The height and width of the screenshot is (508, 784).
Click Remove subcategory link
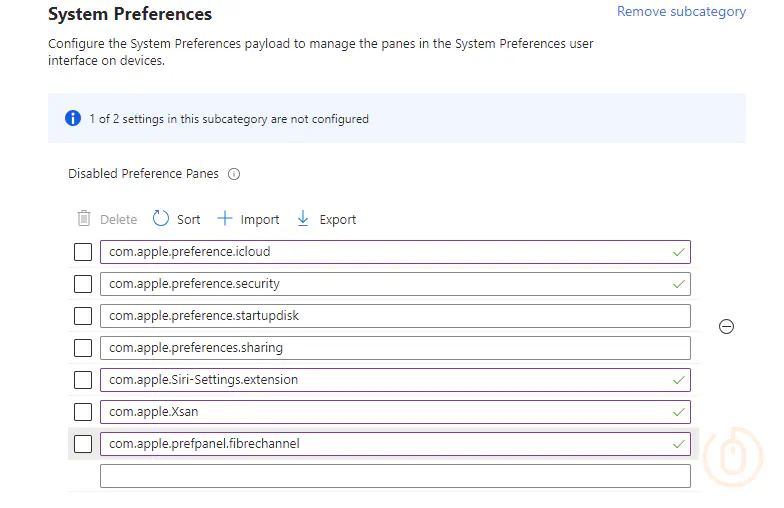681,12
